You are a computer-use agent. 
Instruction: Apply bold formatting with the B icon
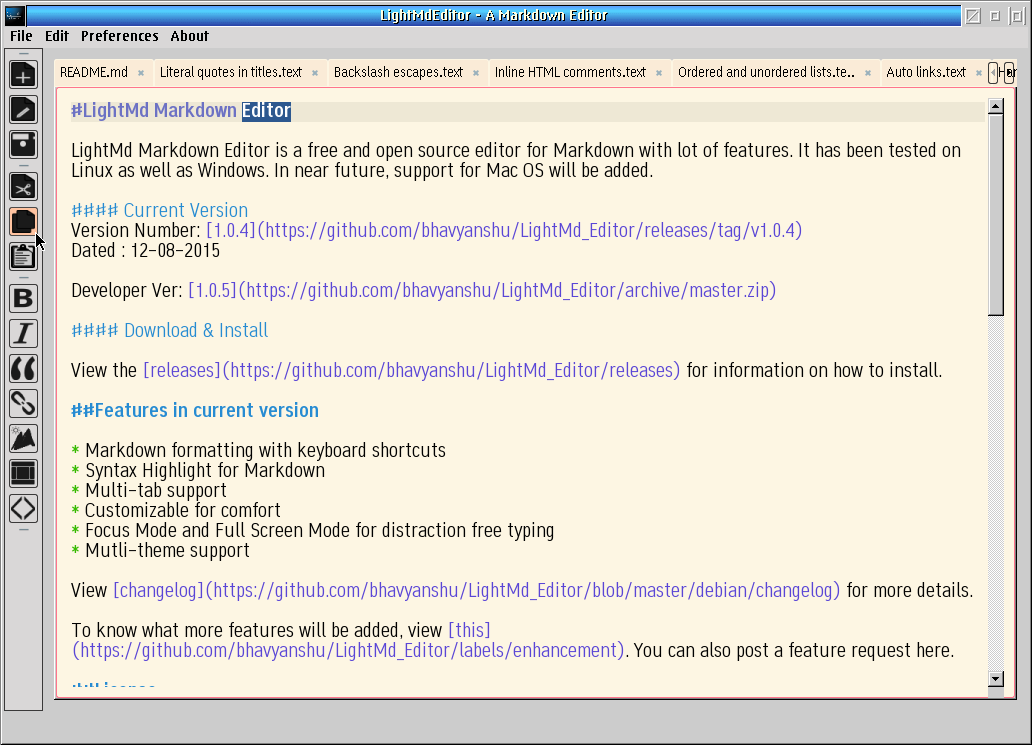[x=22, y=297]
